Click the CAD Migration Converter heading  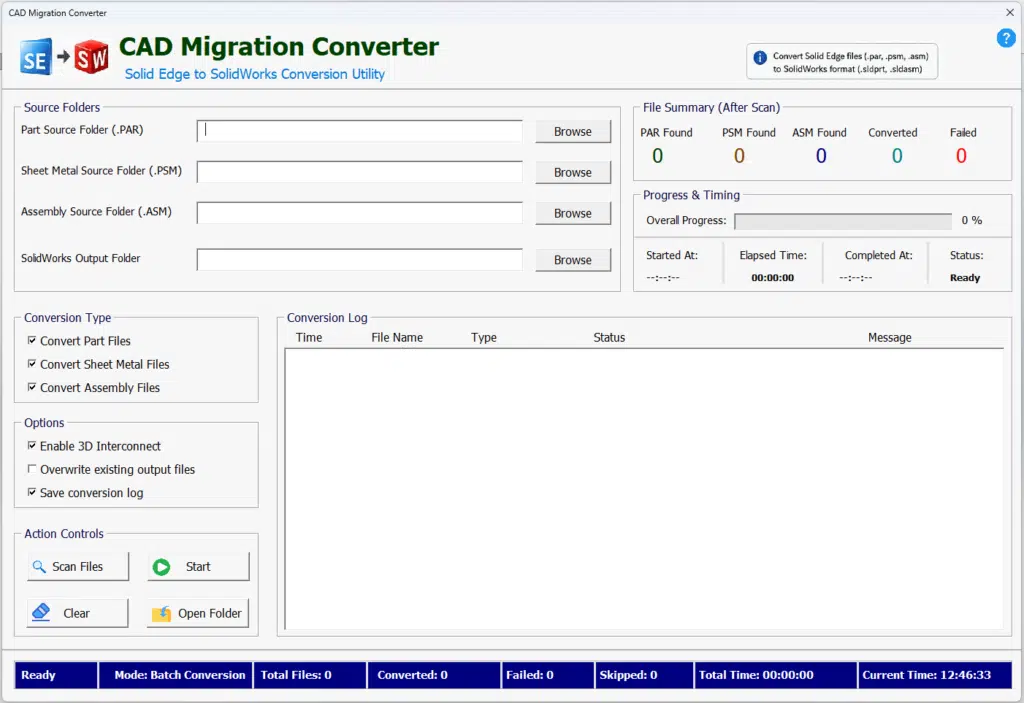tap(279, 46)
